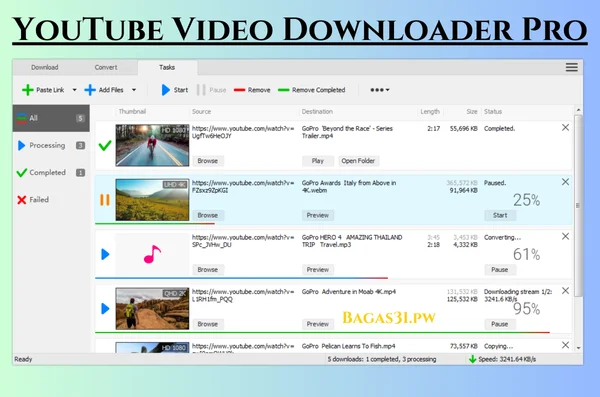Preview the AMAZING THAILAND mp3
Image resolution: width=600 pixels, height=397 pixels.
318,270
